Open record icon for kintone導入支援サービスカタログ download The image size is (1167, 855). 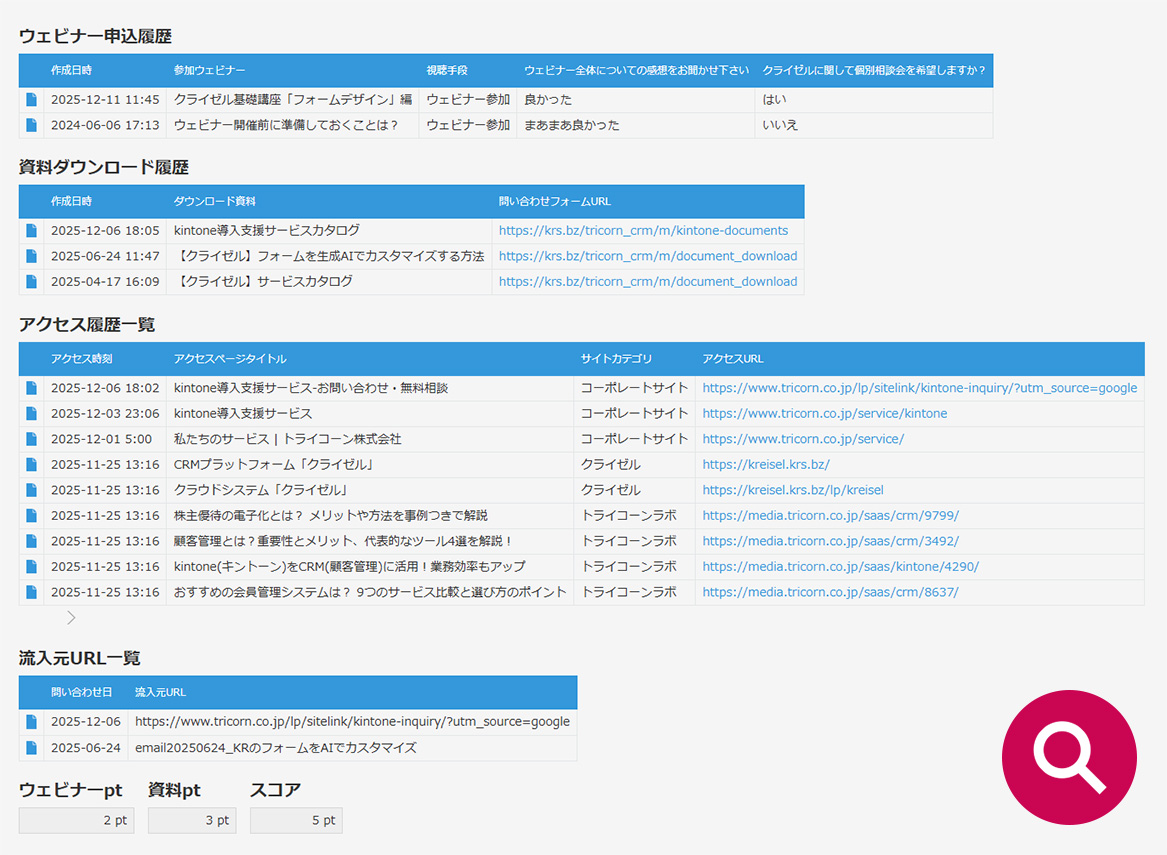pyautogui.click(x=31, y=230)
